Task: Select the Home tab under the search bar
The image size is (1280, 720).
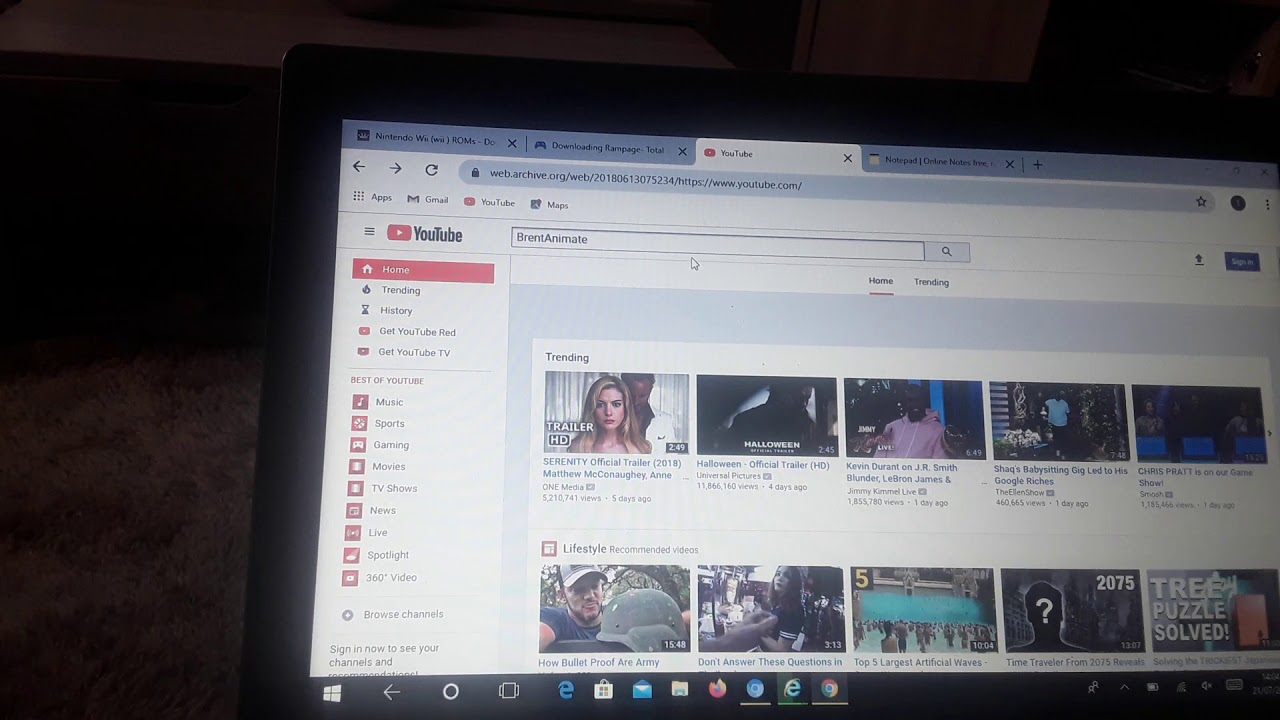Action: point(881,281)
